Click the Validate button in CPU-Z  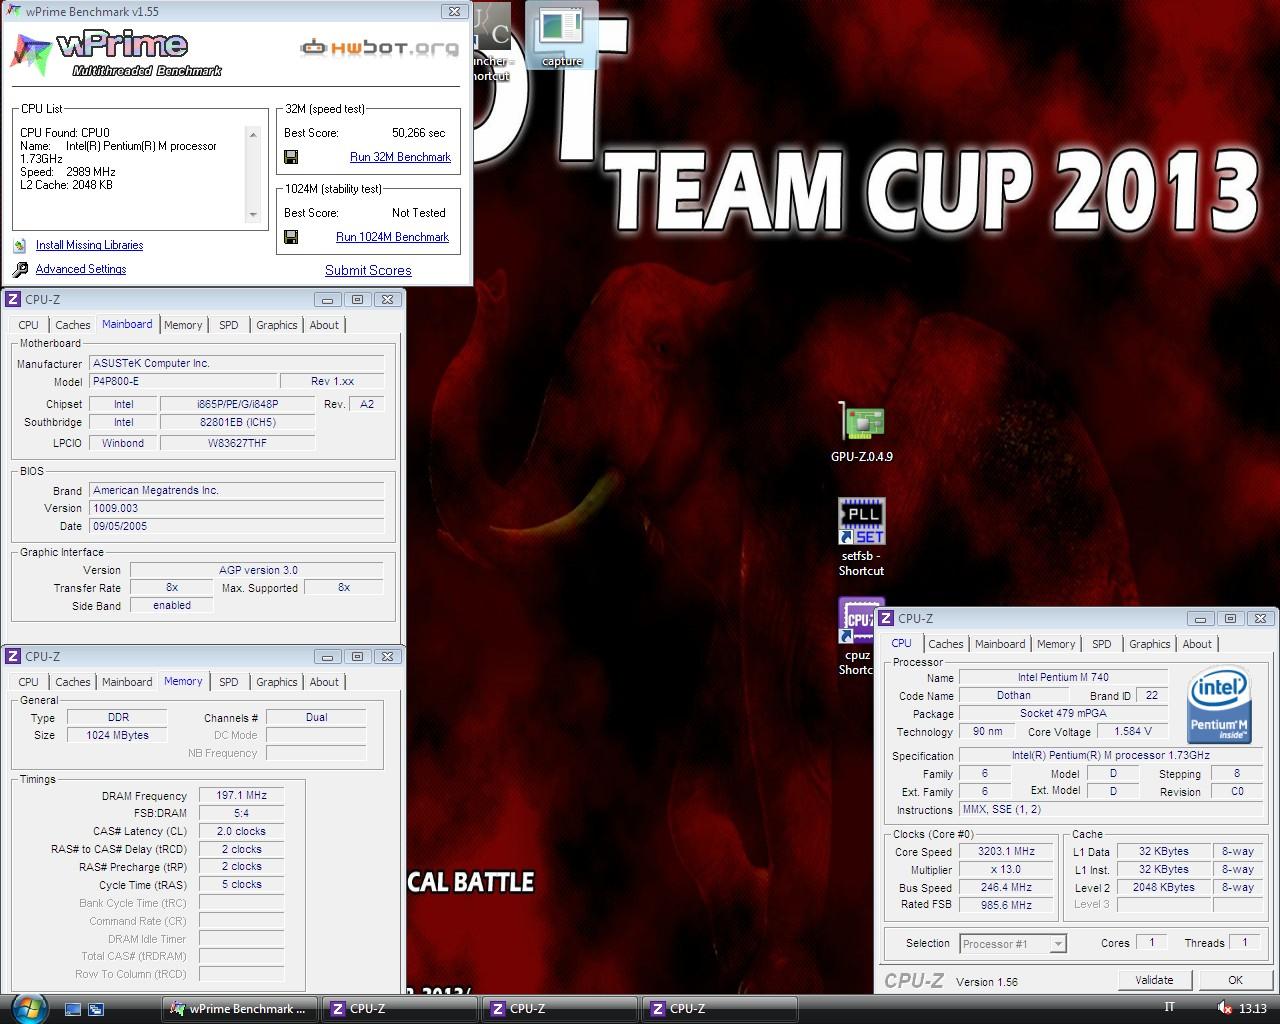1154,980
